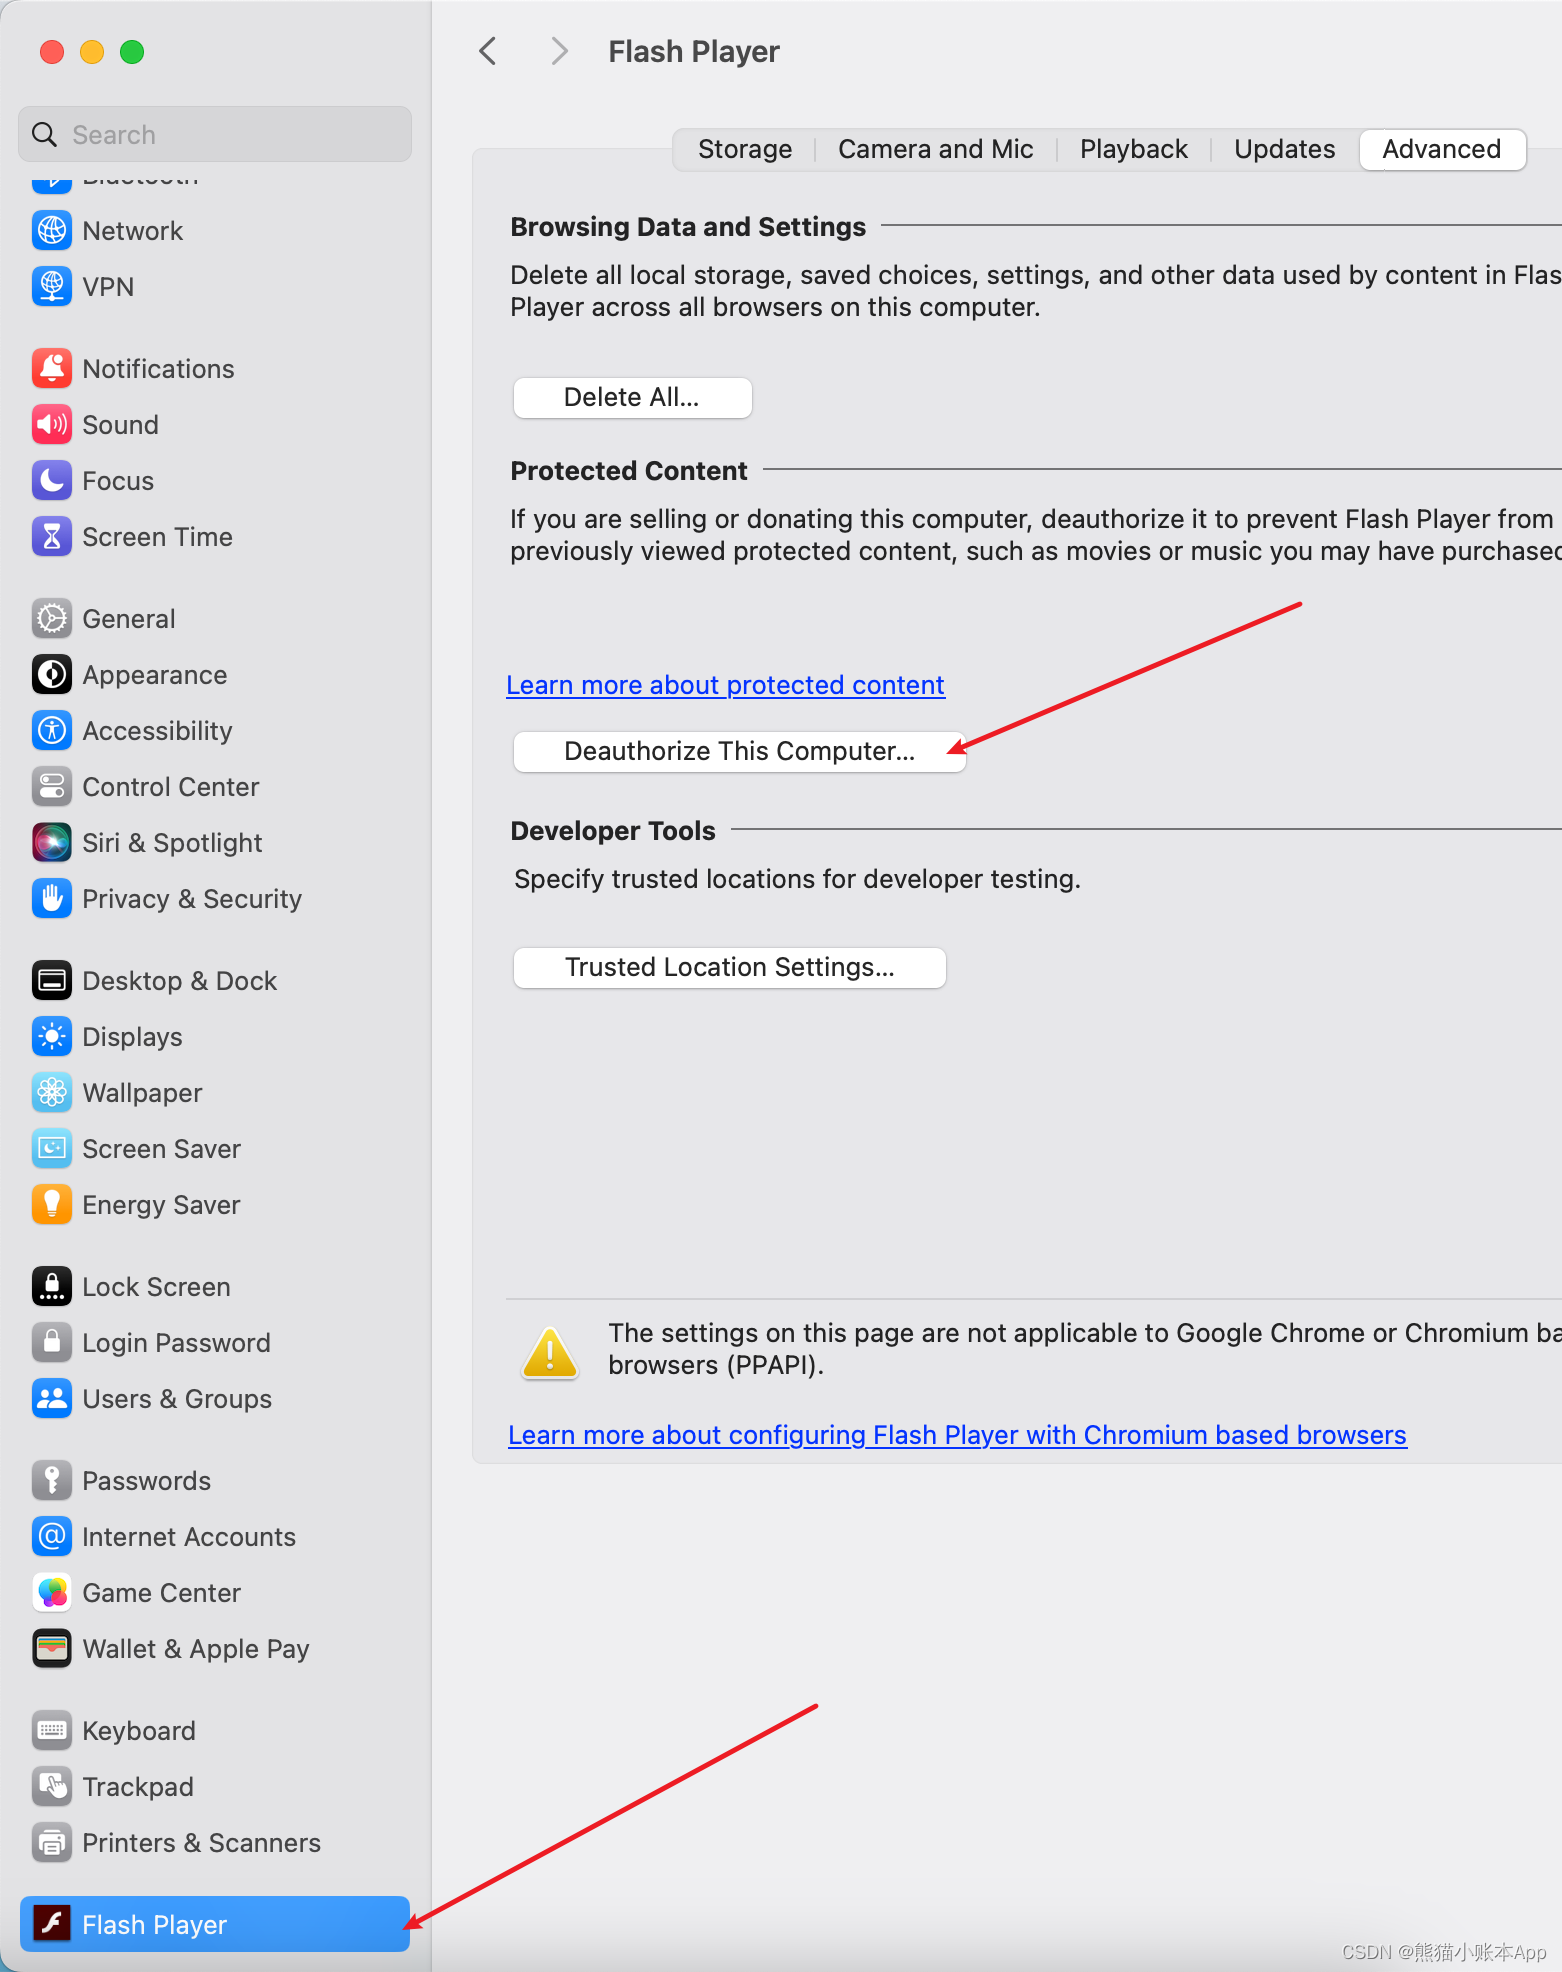Open Trusted Location Settings...
The image size is (1562, 1972).
point(729,968)
